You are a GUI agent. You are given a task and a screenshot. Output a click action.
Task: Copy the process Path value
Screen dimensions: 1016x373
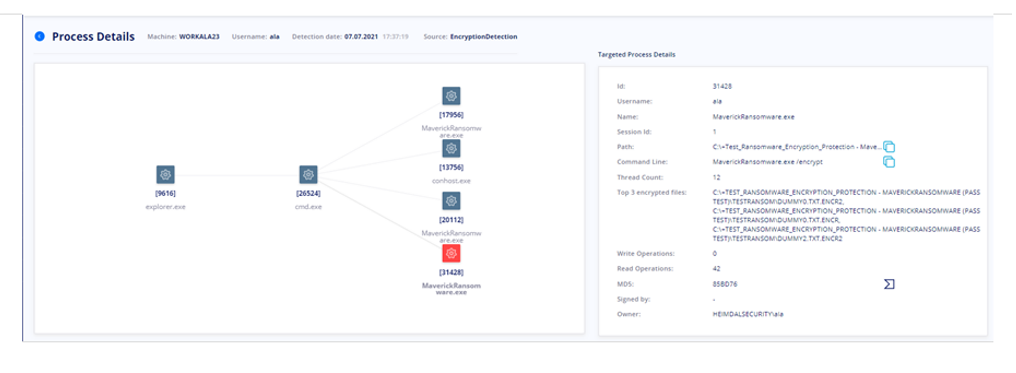(889, 147)
